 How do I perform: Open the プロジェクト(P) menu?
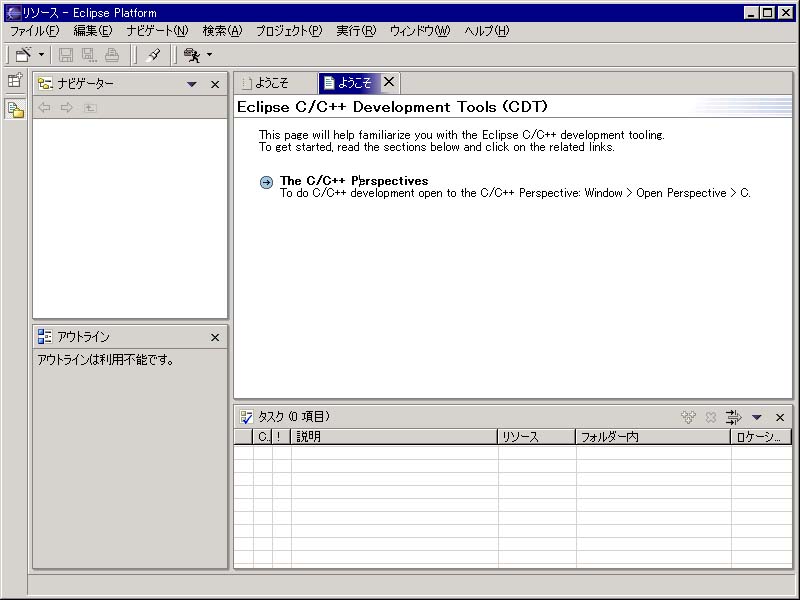pos(289,31)
